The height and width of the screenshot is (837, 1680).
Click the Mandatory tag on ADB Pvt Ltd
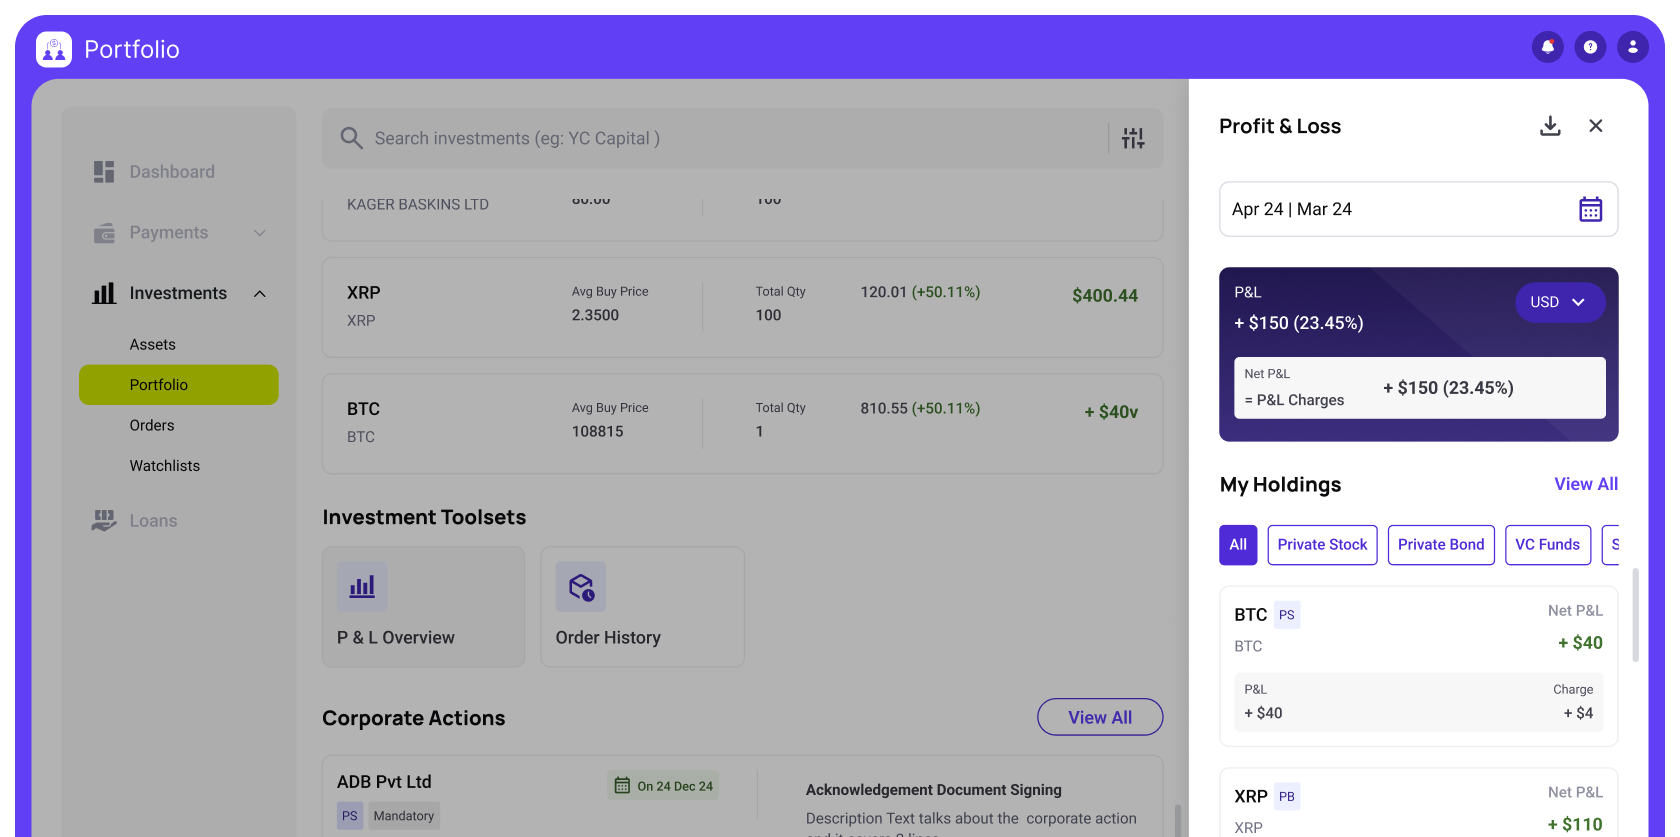click(404, 816)
